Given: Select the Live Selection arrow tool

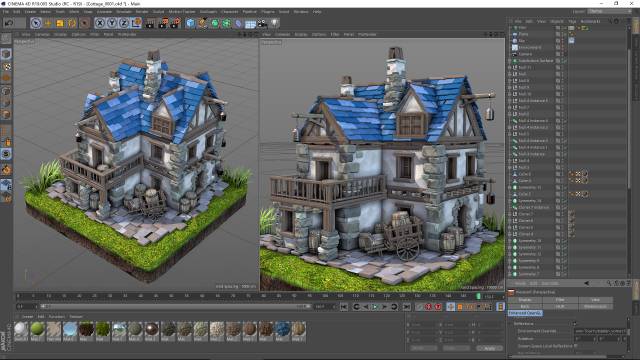Looking at the screenshot, I should point(36,23).
